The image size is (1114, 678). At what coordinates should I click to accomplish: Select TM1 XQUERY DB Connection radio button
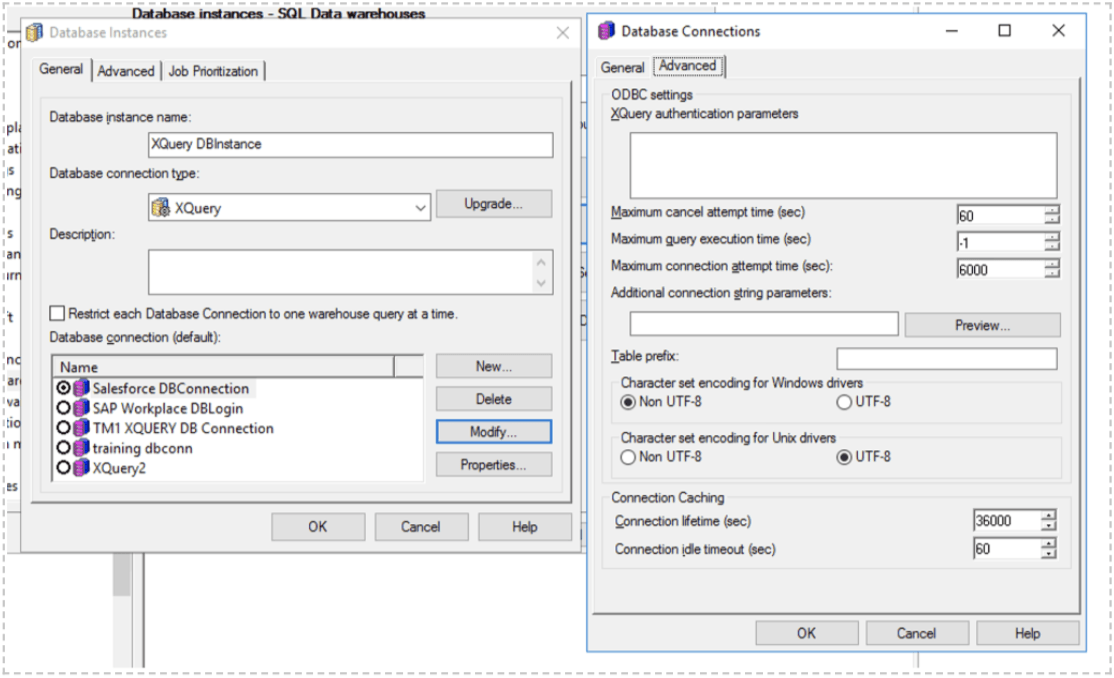tap(63, 428)
